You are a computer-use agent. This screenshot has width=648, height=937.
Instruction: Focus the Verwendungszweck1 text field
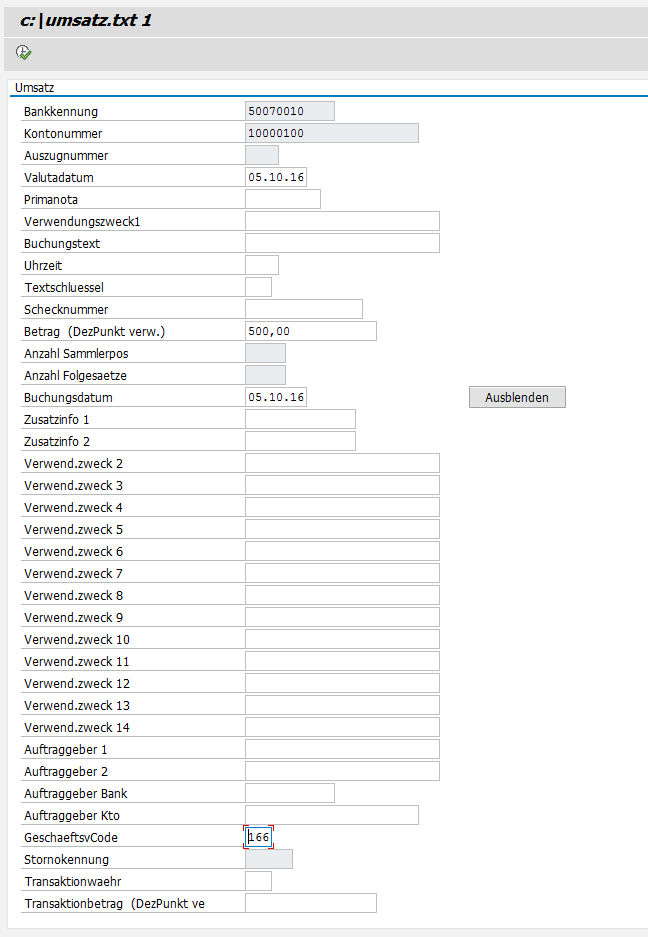tap(342, 221)
